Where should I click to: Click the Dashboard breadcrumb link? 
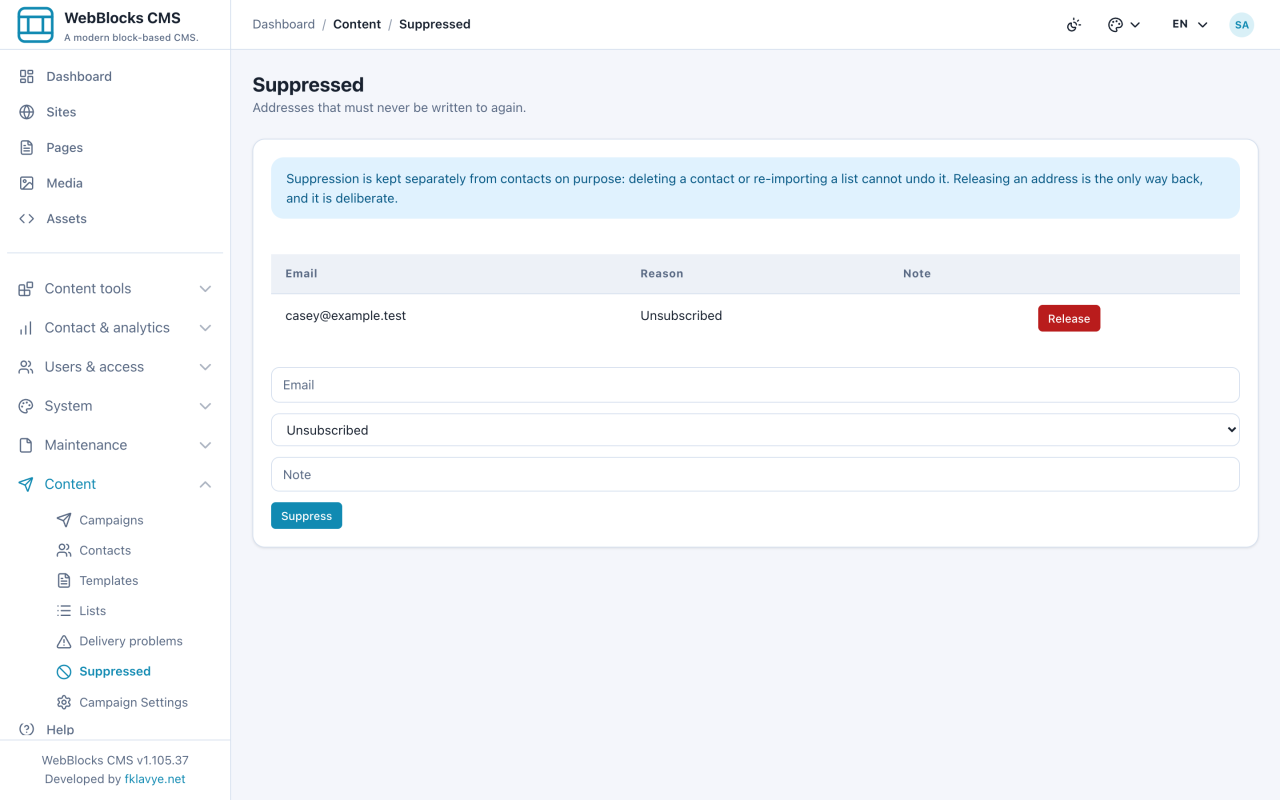pyautogui.click(x=284, y=24)
